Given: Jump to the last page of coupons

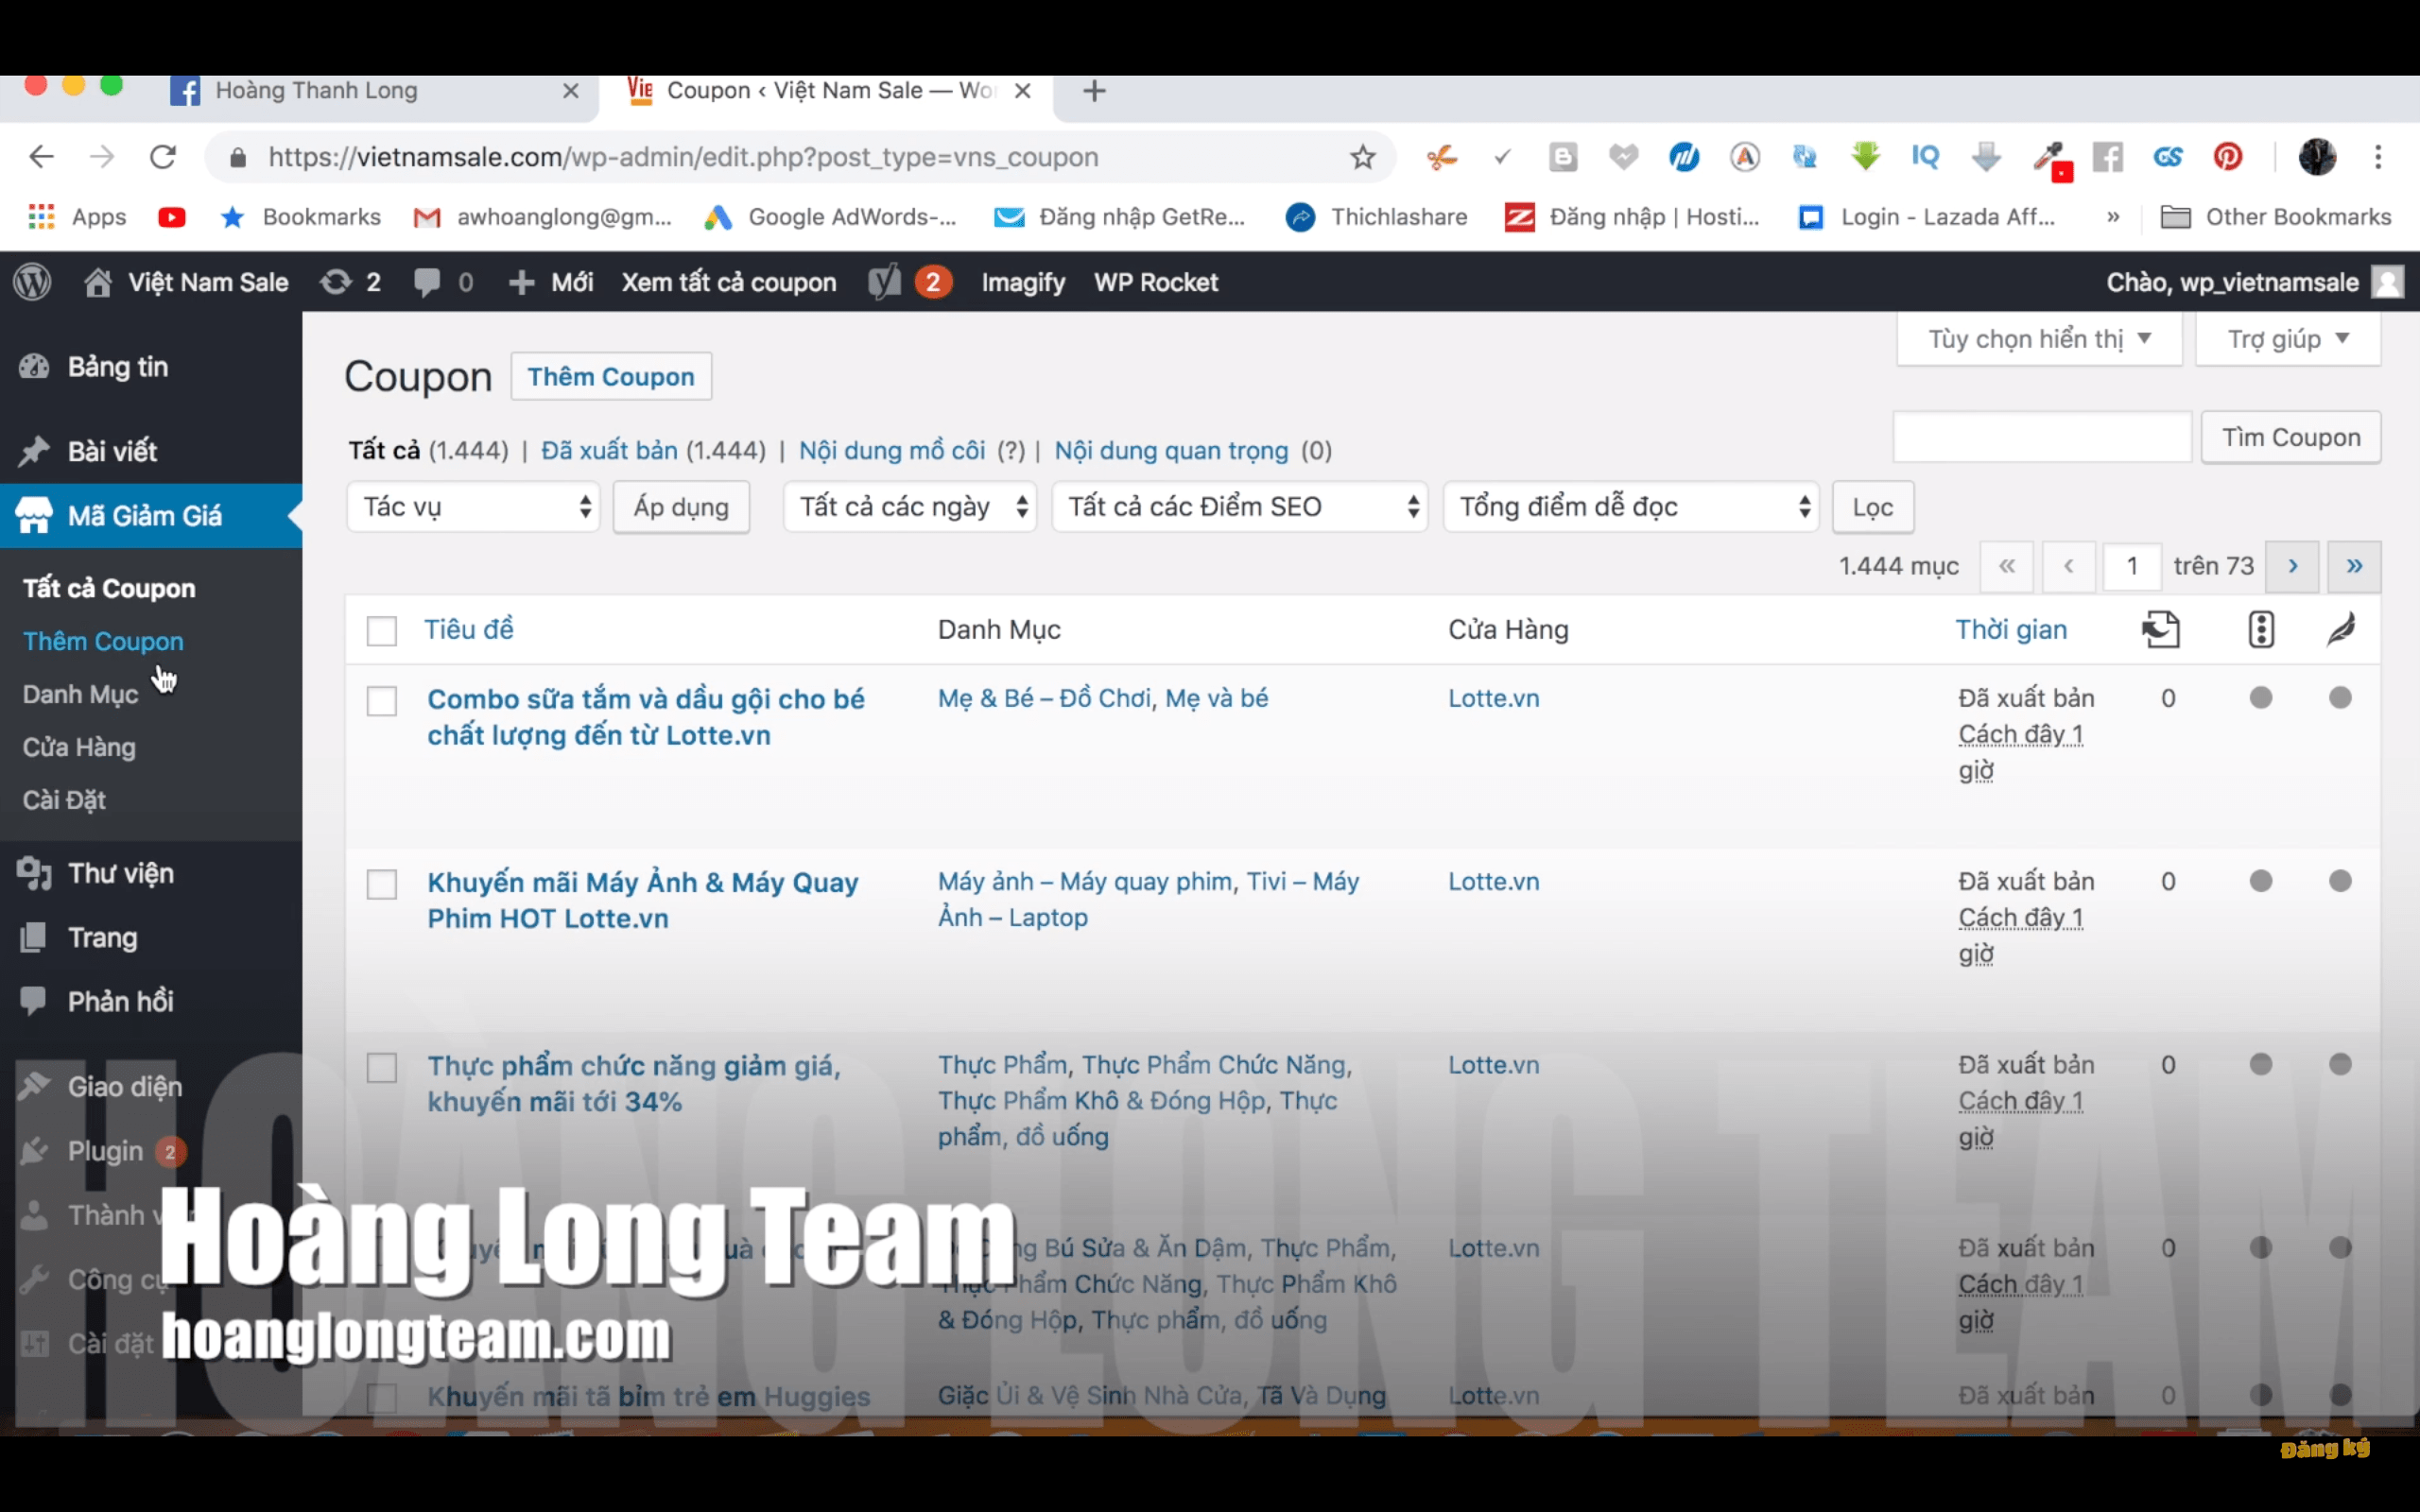Looking at the screenshot, I should click(2354, 567).
